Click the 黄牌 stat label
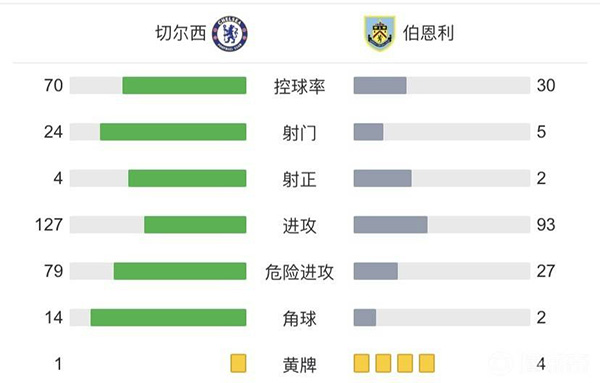The width and height of the screenshot is (600, 383). coord(300,365)
